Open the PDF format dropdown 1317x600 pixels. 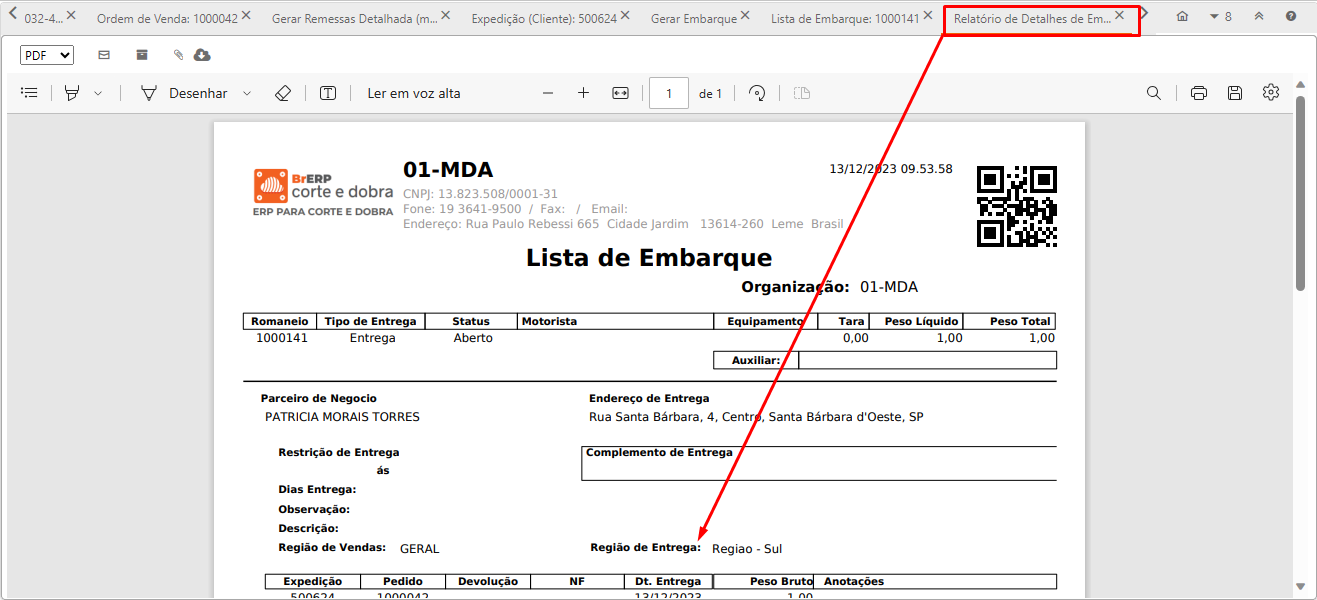coord(46,54)
